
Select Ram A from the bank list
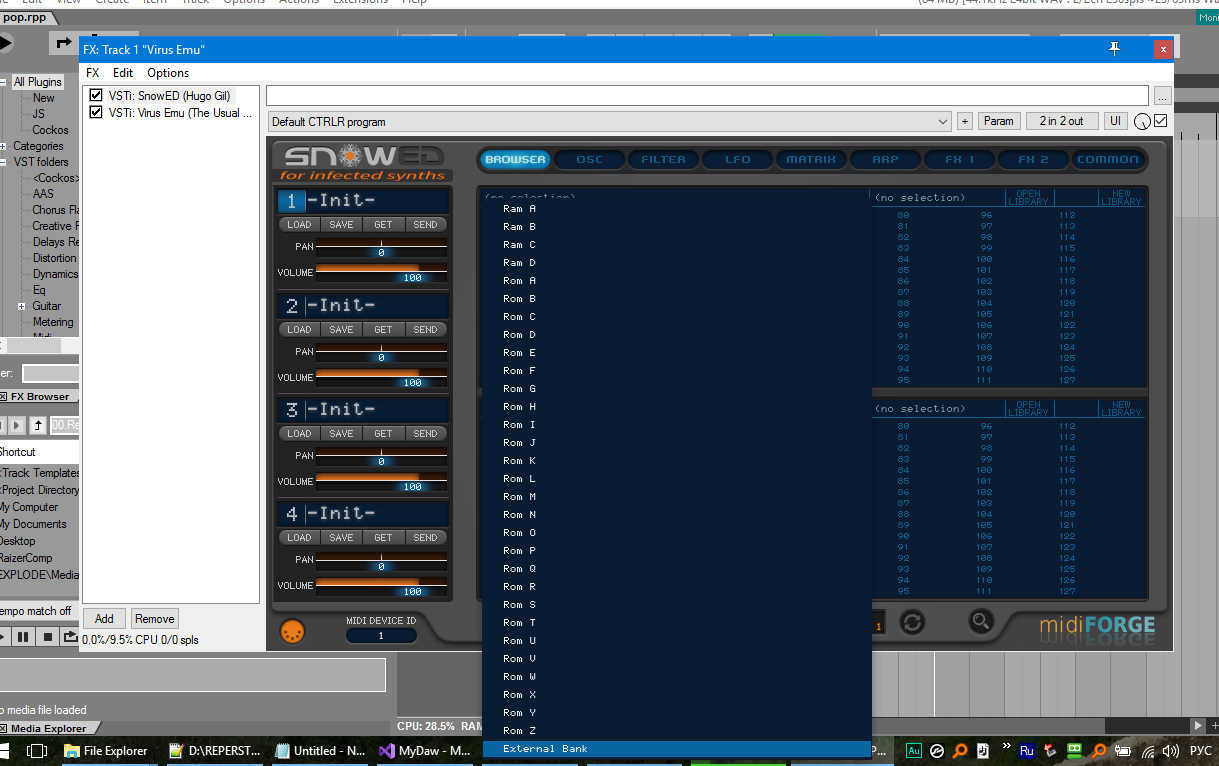pos(676,209)
